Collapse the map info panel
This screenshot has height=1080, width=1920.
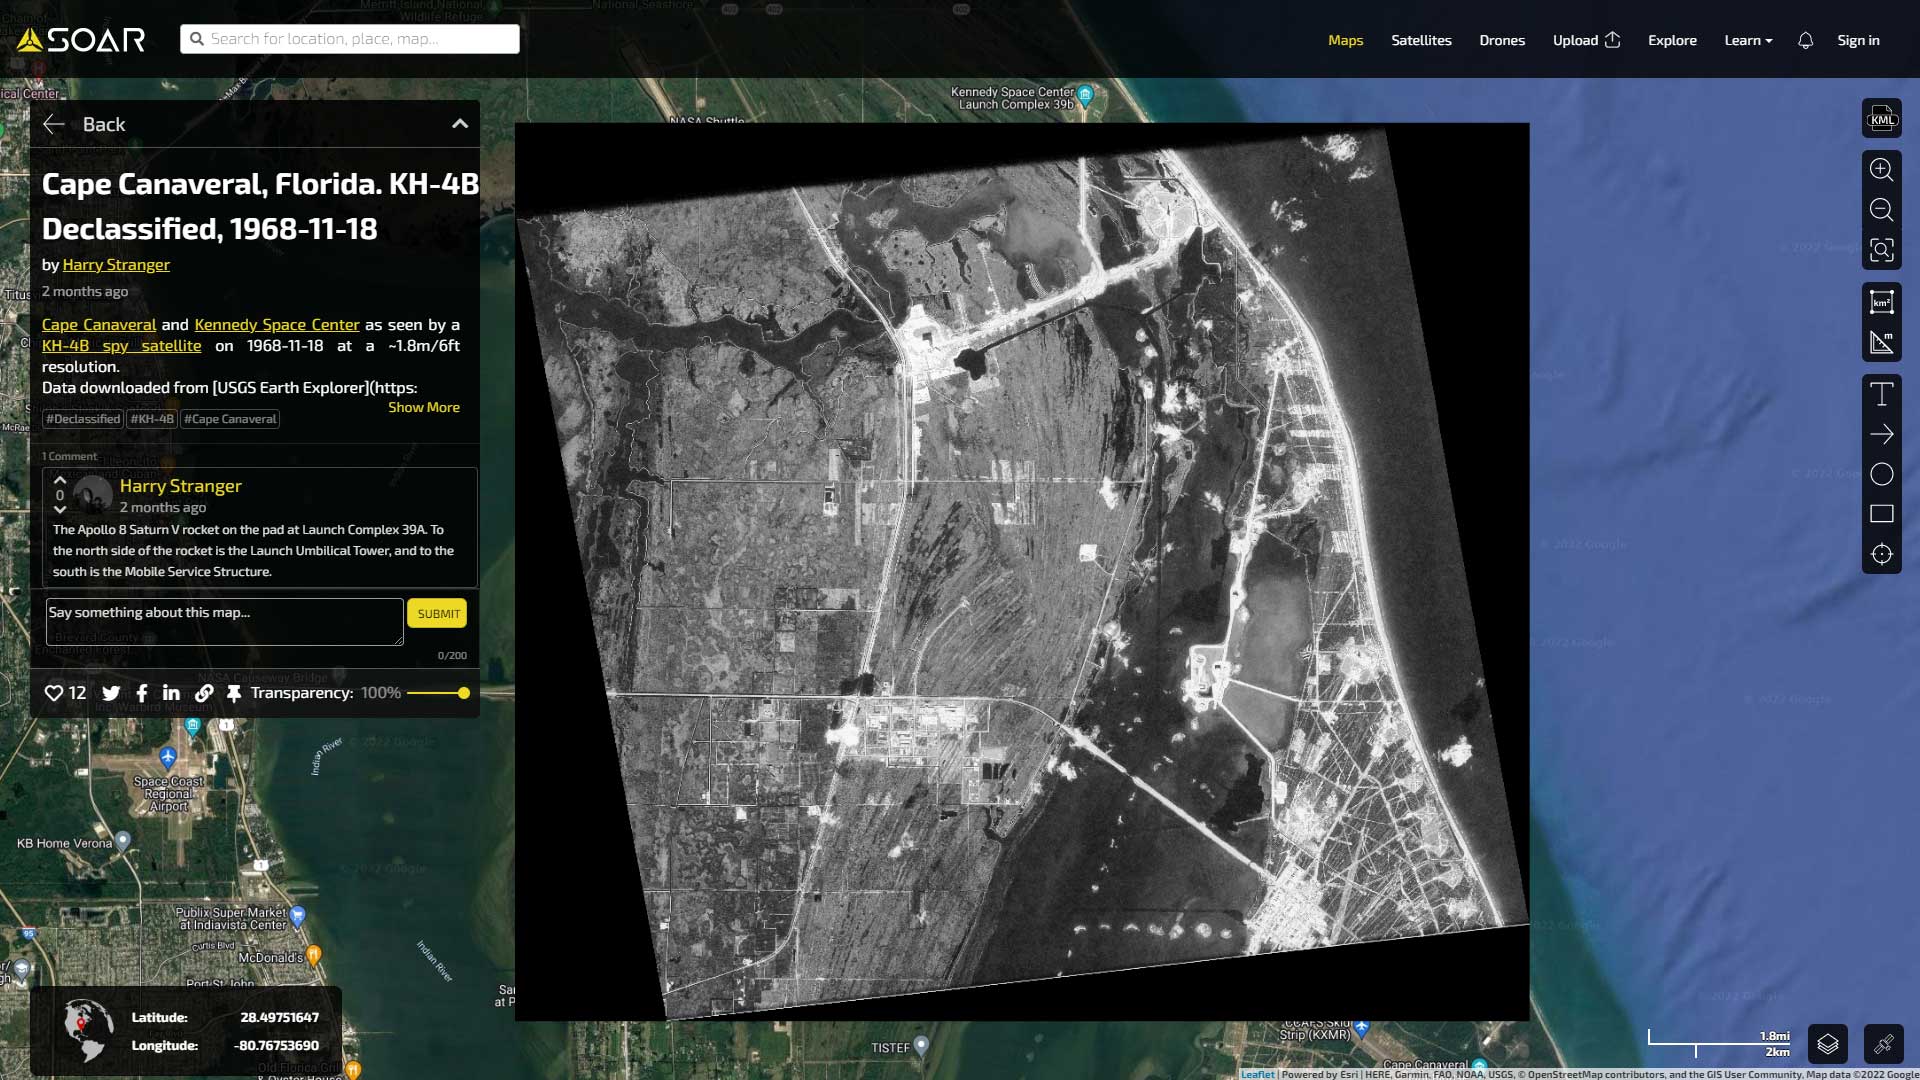[459, 124]
